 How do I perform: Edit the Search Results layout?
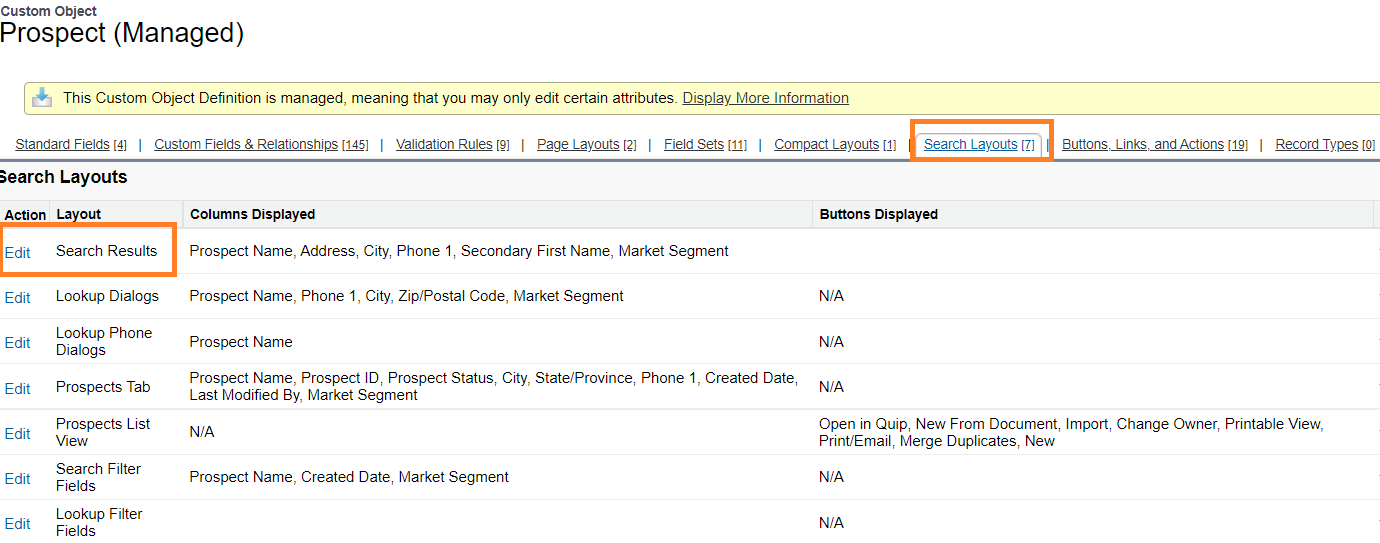[x=17, y=252]
